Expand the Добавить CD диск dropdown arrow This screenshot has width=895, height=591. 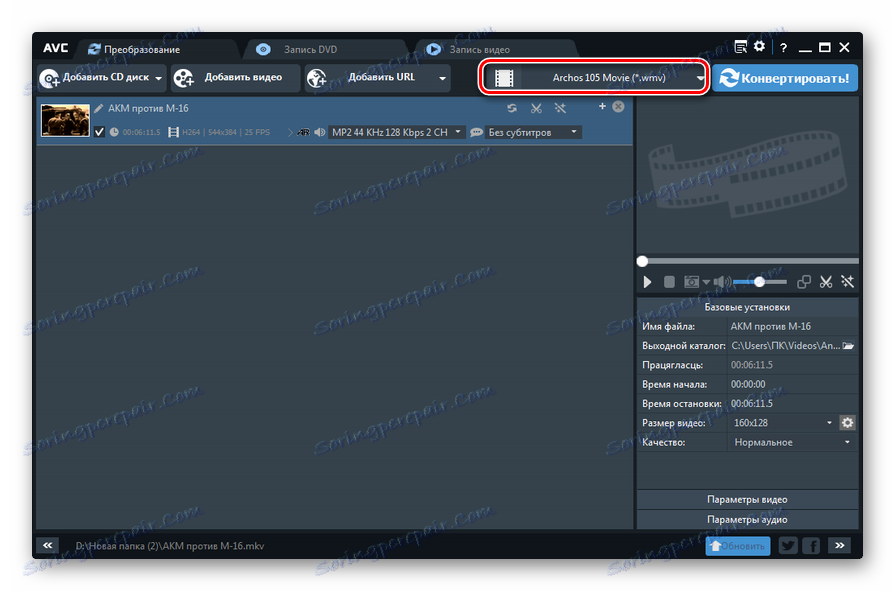[158, 78]
